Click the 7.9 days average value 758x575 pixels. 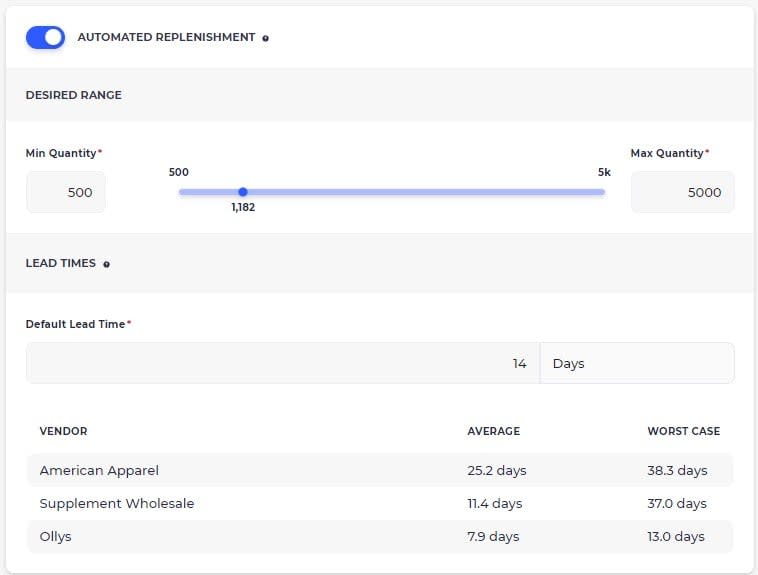click(x=493, y=536)
